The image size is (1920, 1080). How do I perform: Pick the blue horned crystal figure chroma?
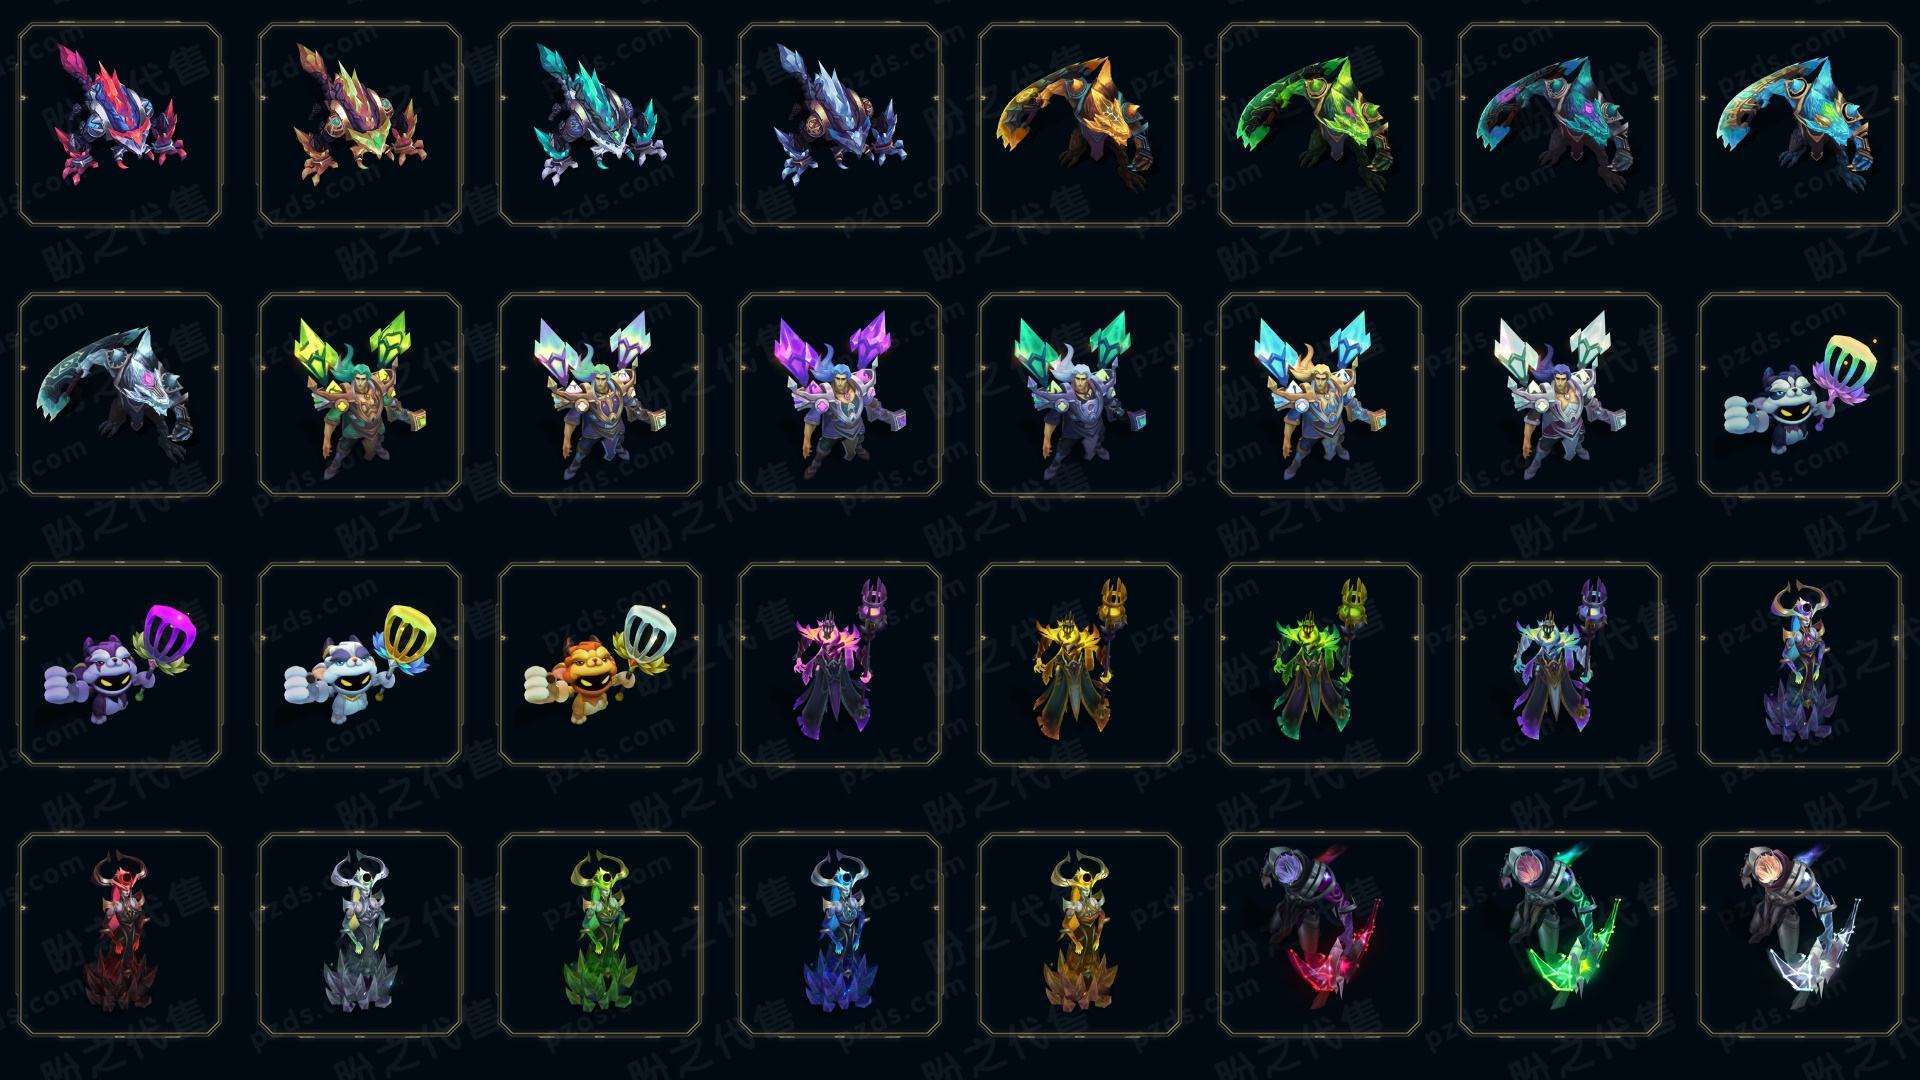pos(840,934)
